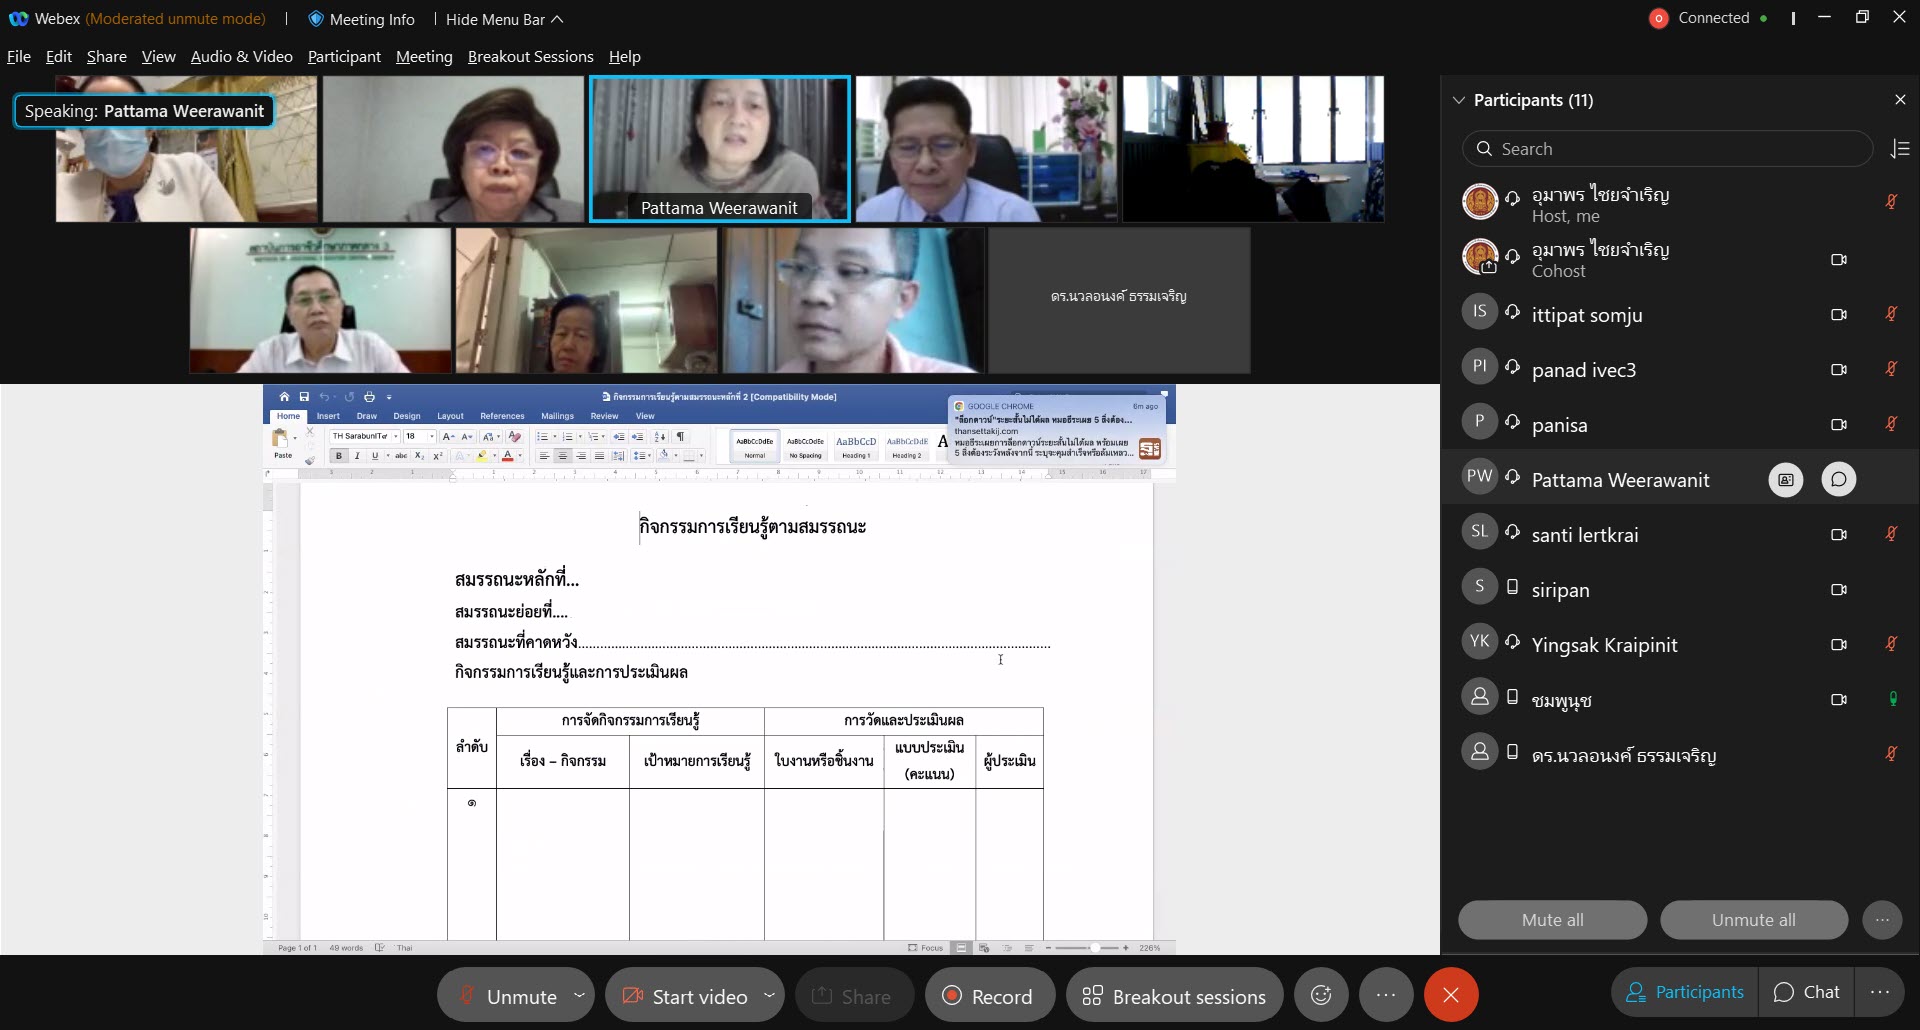Expand video options arrow next to Start video
This screenshot has width=1920, height=1030.
[x=769, y=995]
